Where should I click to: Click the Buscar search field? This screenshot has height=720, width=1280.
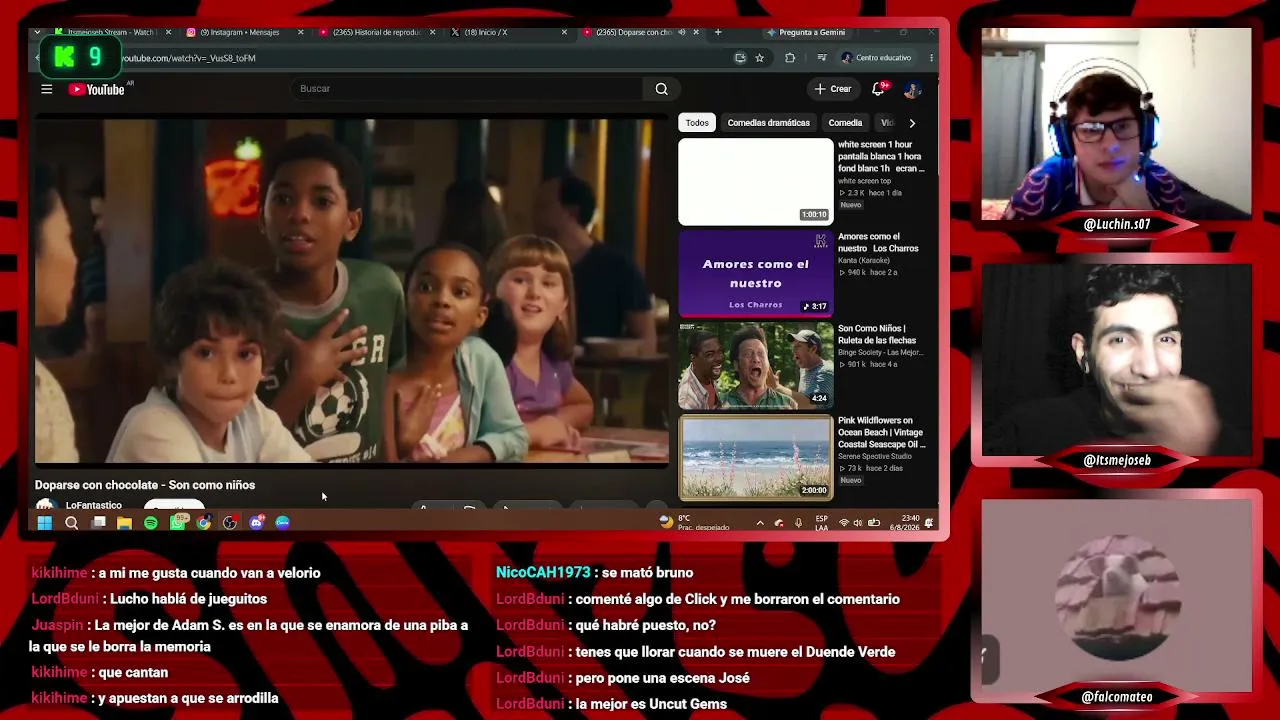tap(467, 89)
